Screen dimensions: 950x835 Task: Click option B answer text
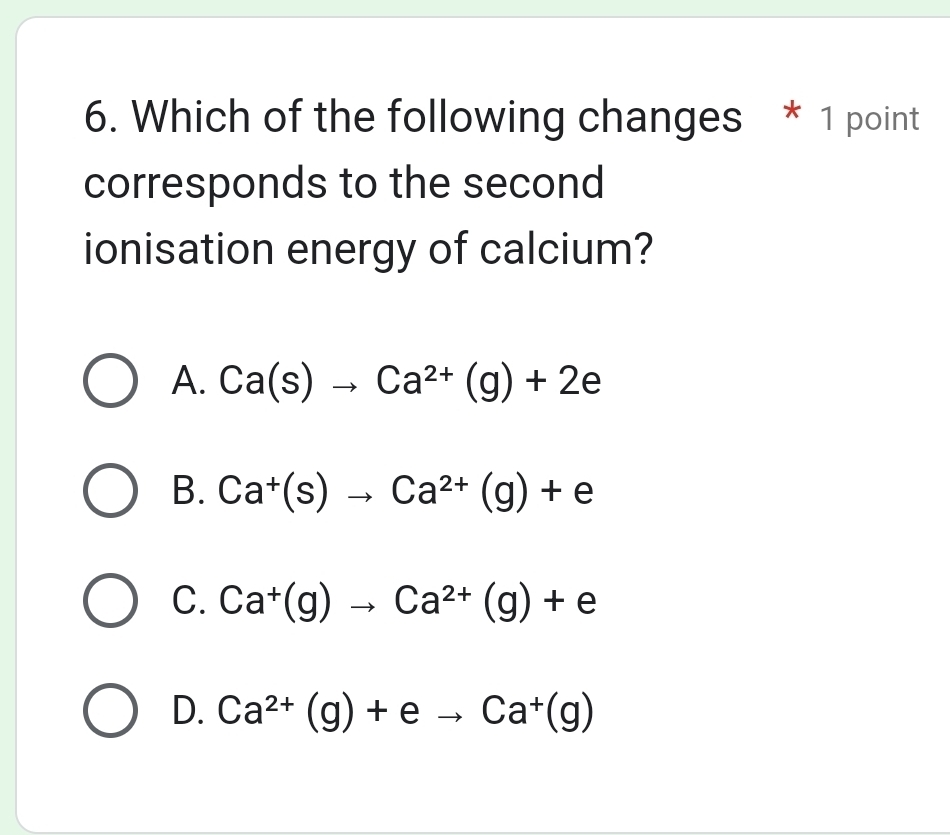(383, 491)
